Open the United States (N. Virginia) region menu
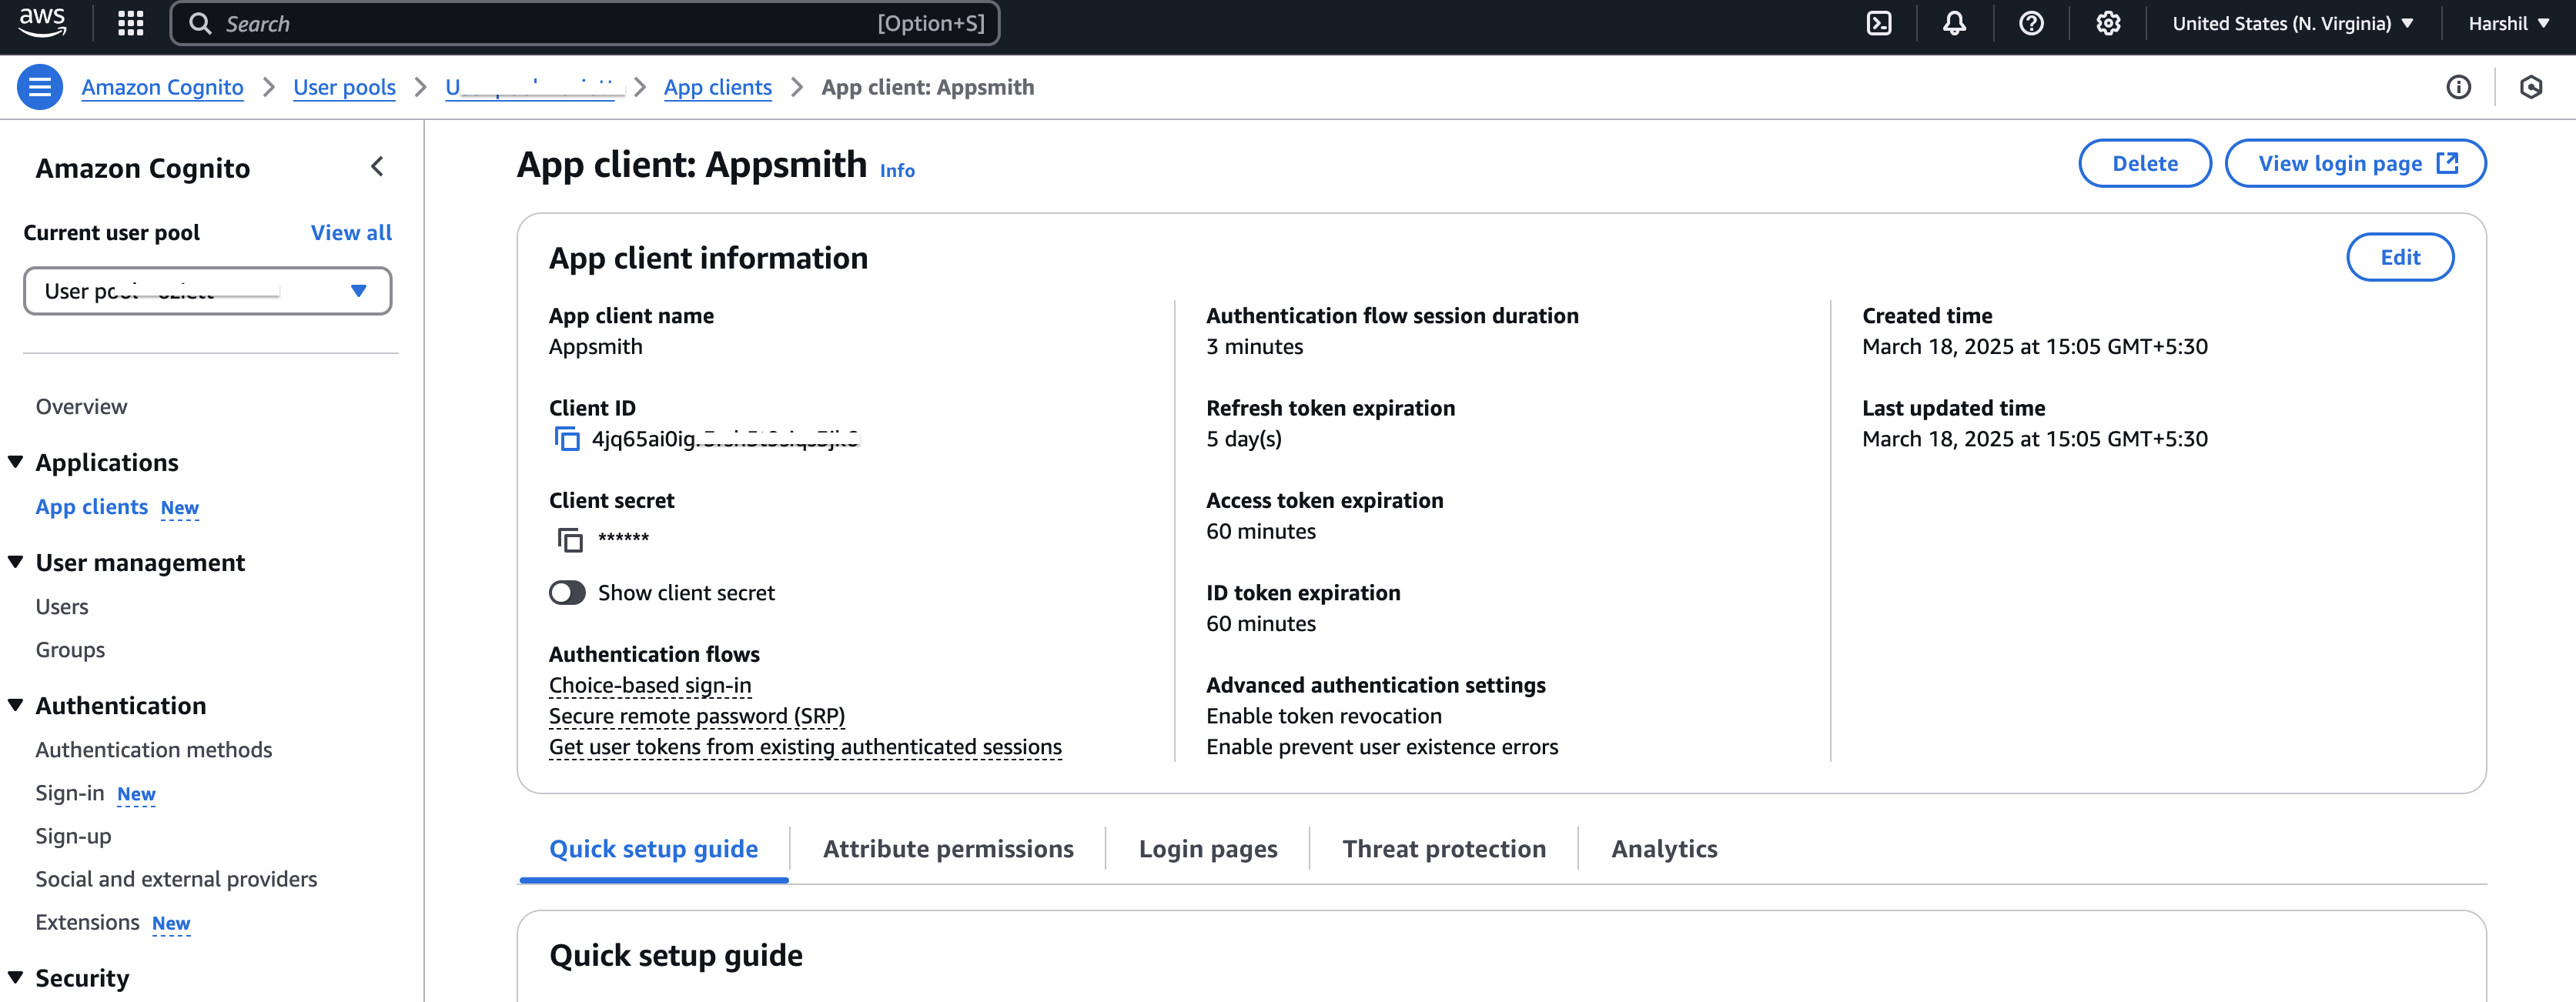Viewport: 2576px width, 1002px height. (2292, 23)
